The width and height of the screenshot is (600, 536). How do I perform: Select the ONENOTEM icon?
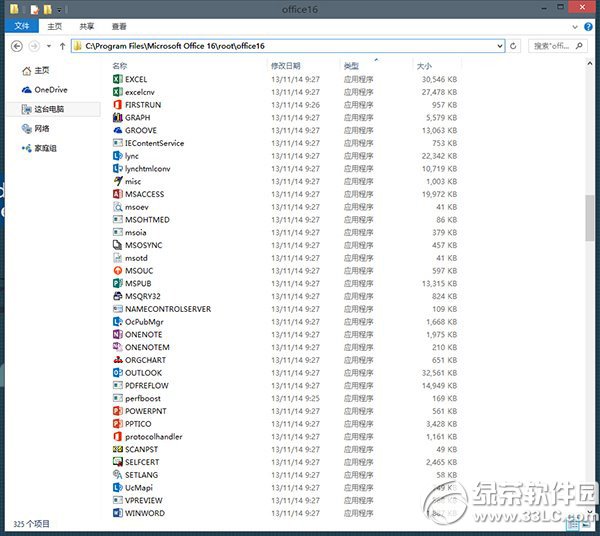click(117, 347)
